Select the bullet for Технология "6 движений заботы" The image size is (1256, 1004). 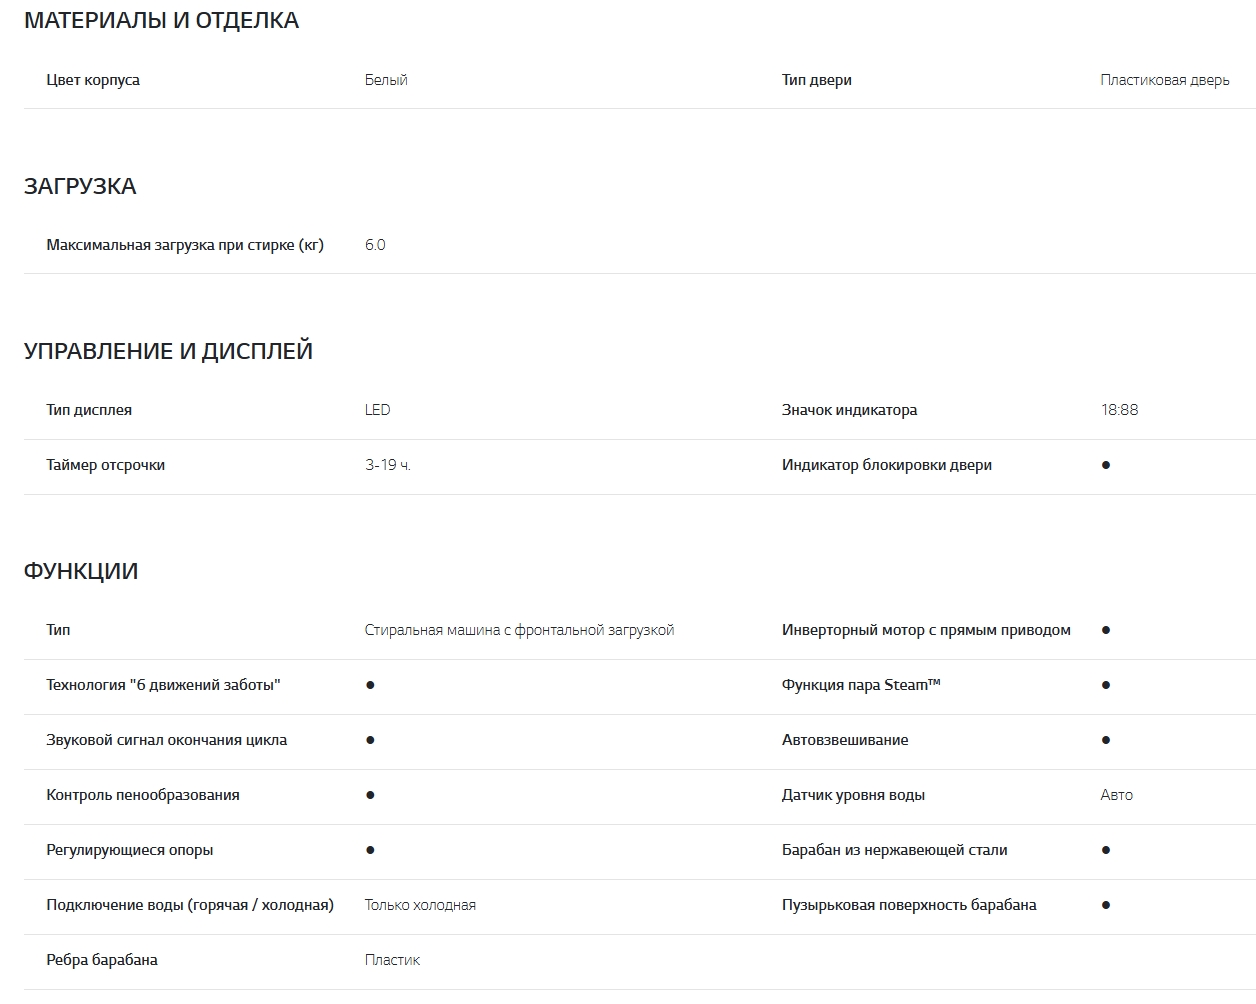coord(370,685)
